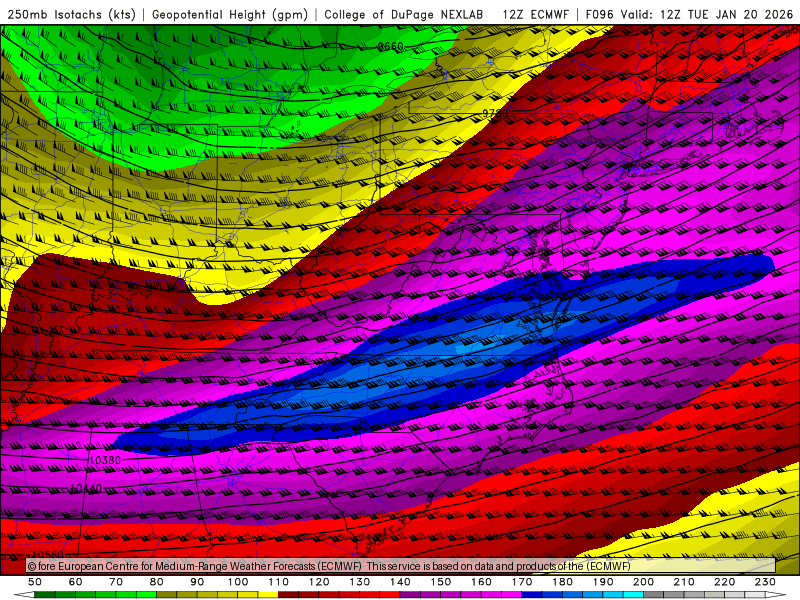Select the darkest blue swatch at 170

[x=532, y=595]
